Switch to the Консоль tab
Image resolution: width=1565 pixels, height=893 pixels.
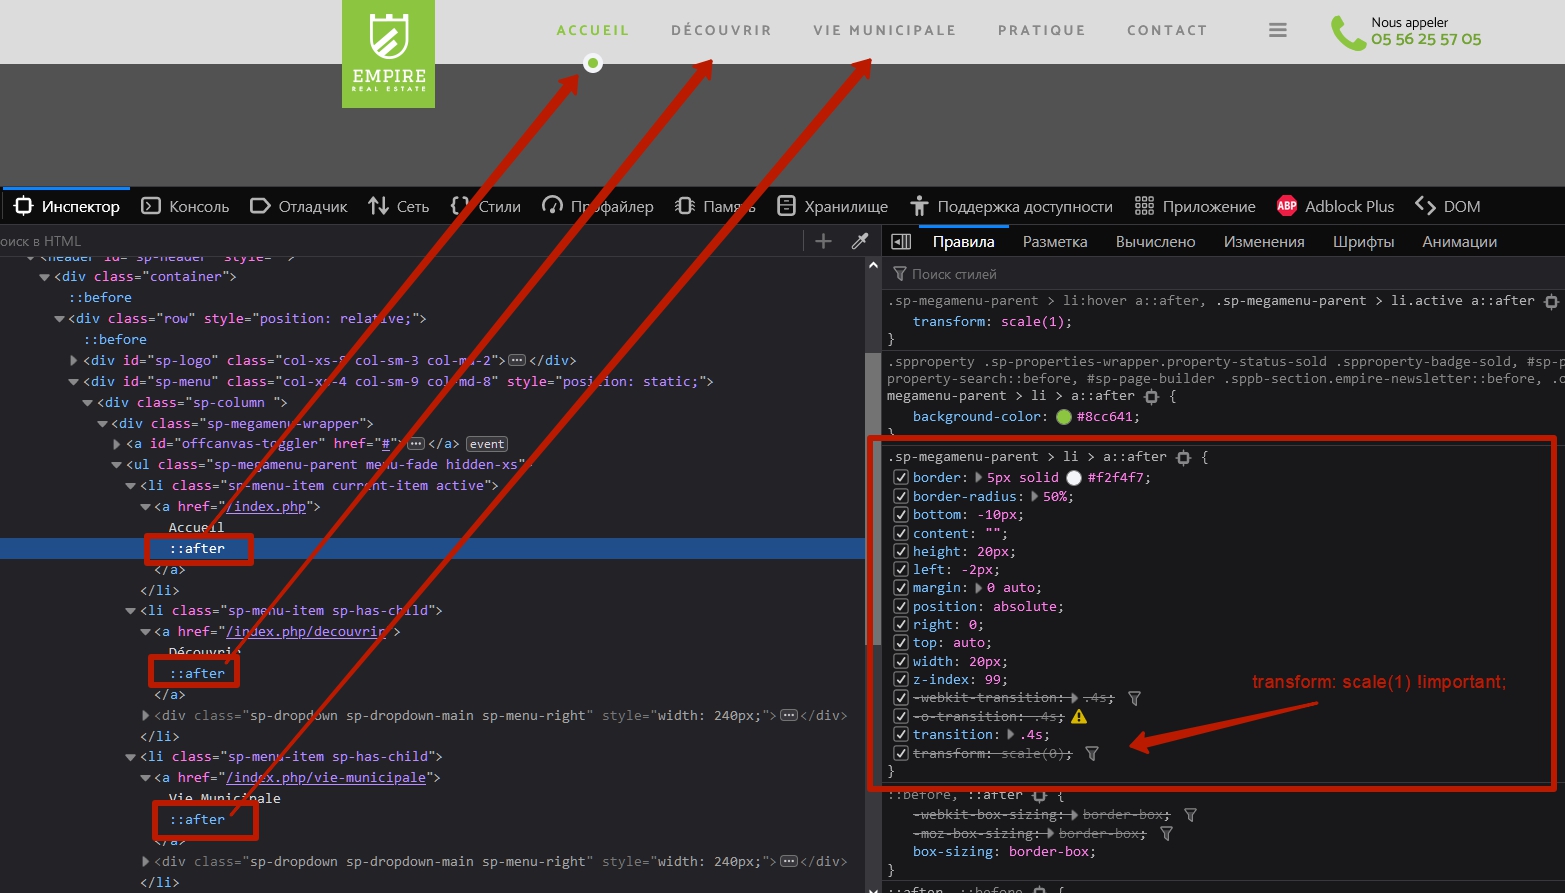[x=186, y=206]
